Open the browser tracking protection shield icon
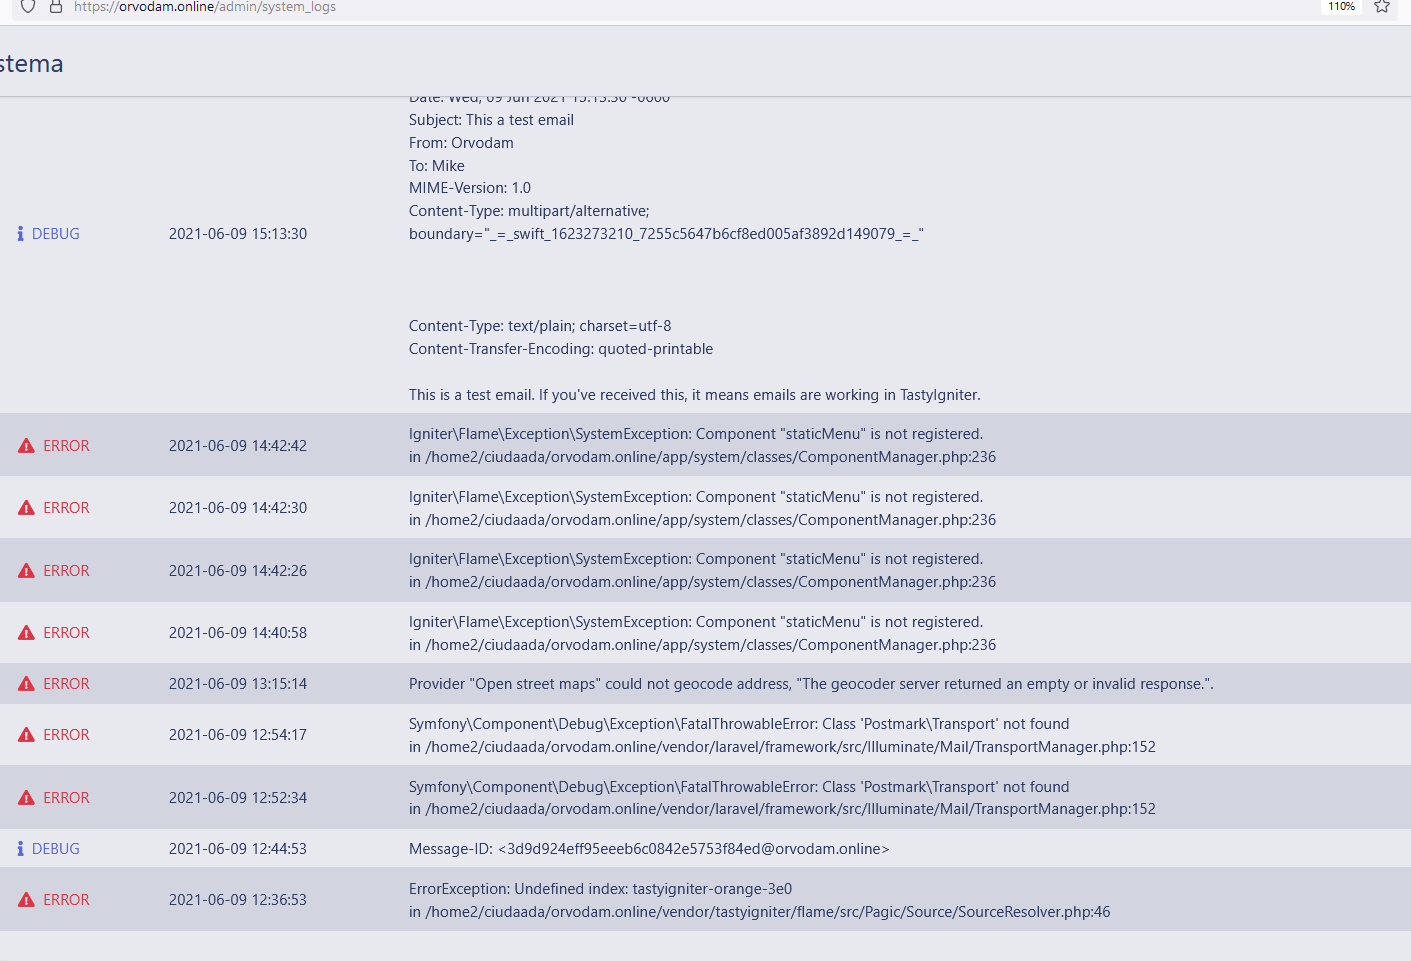1411x961 pixels. point(27,8)
